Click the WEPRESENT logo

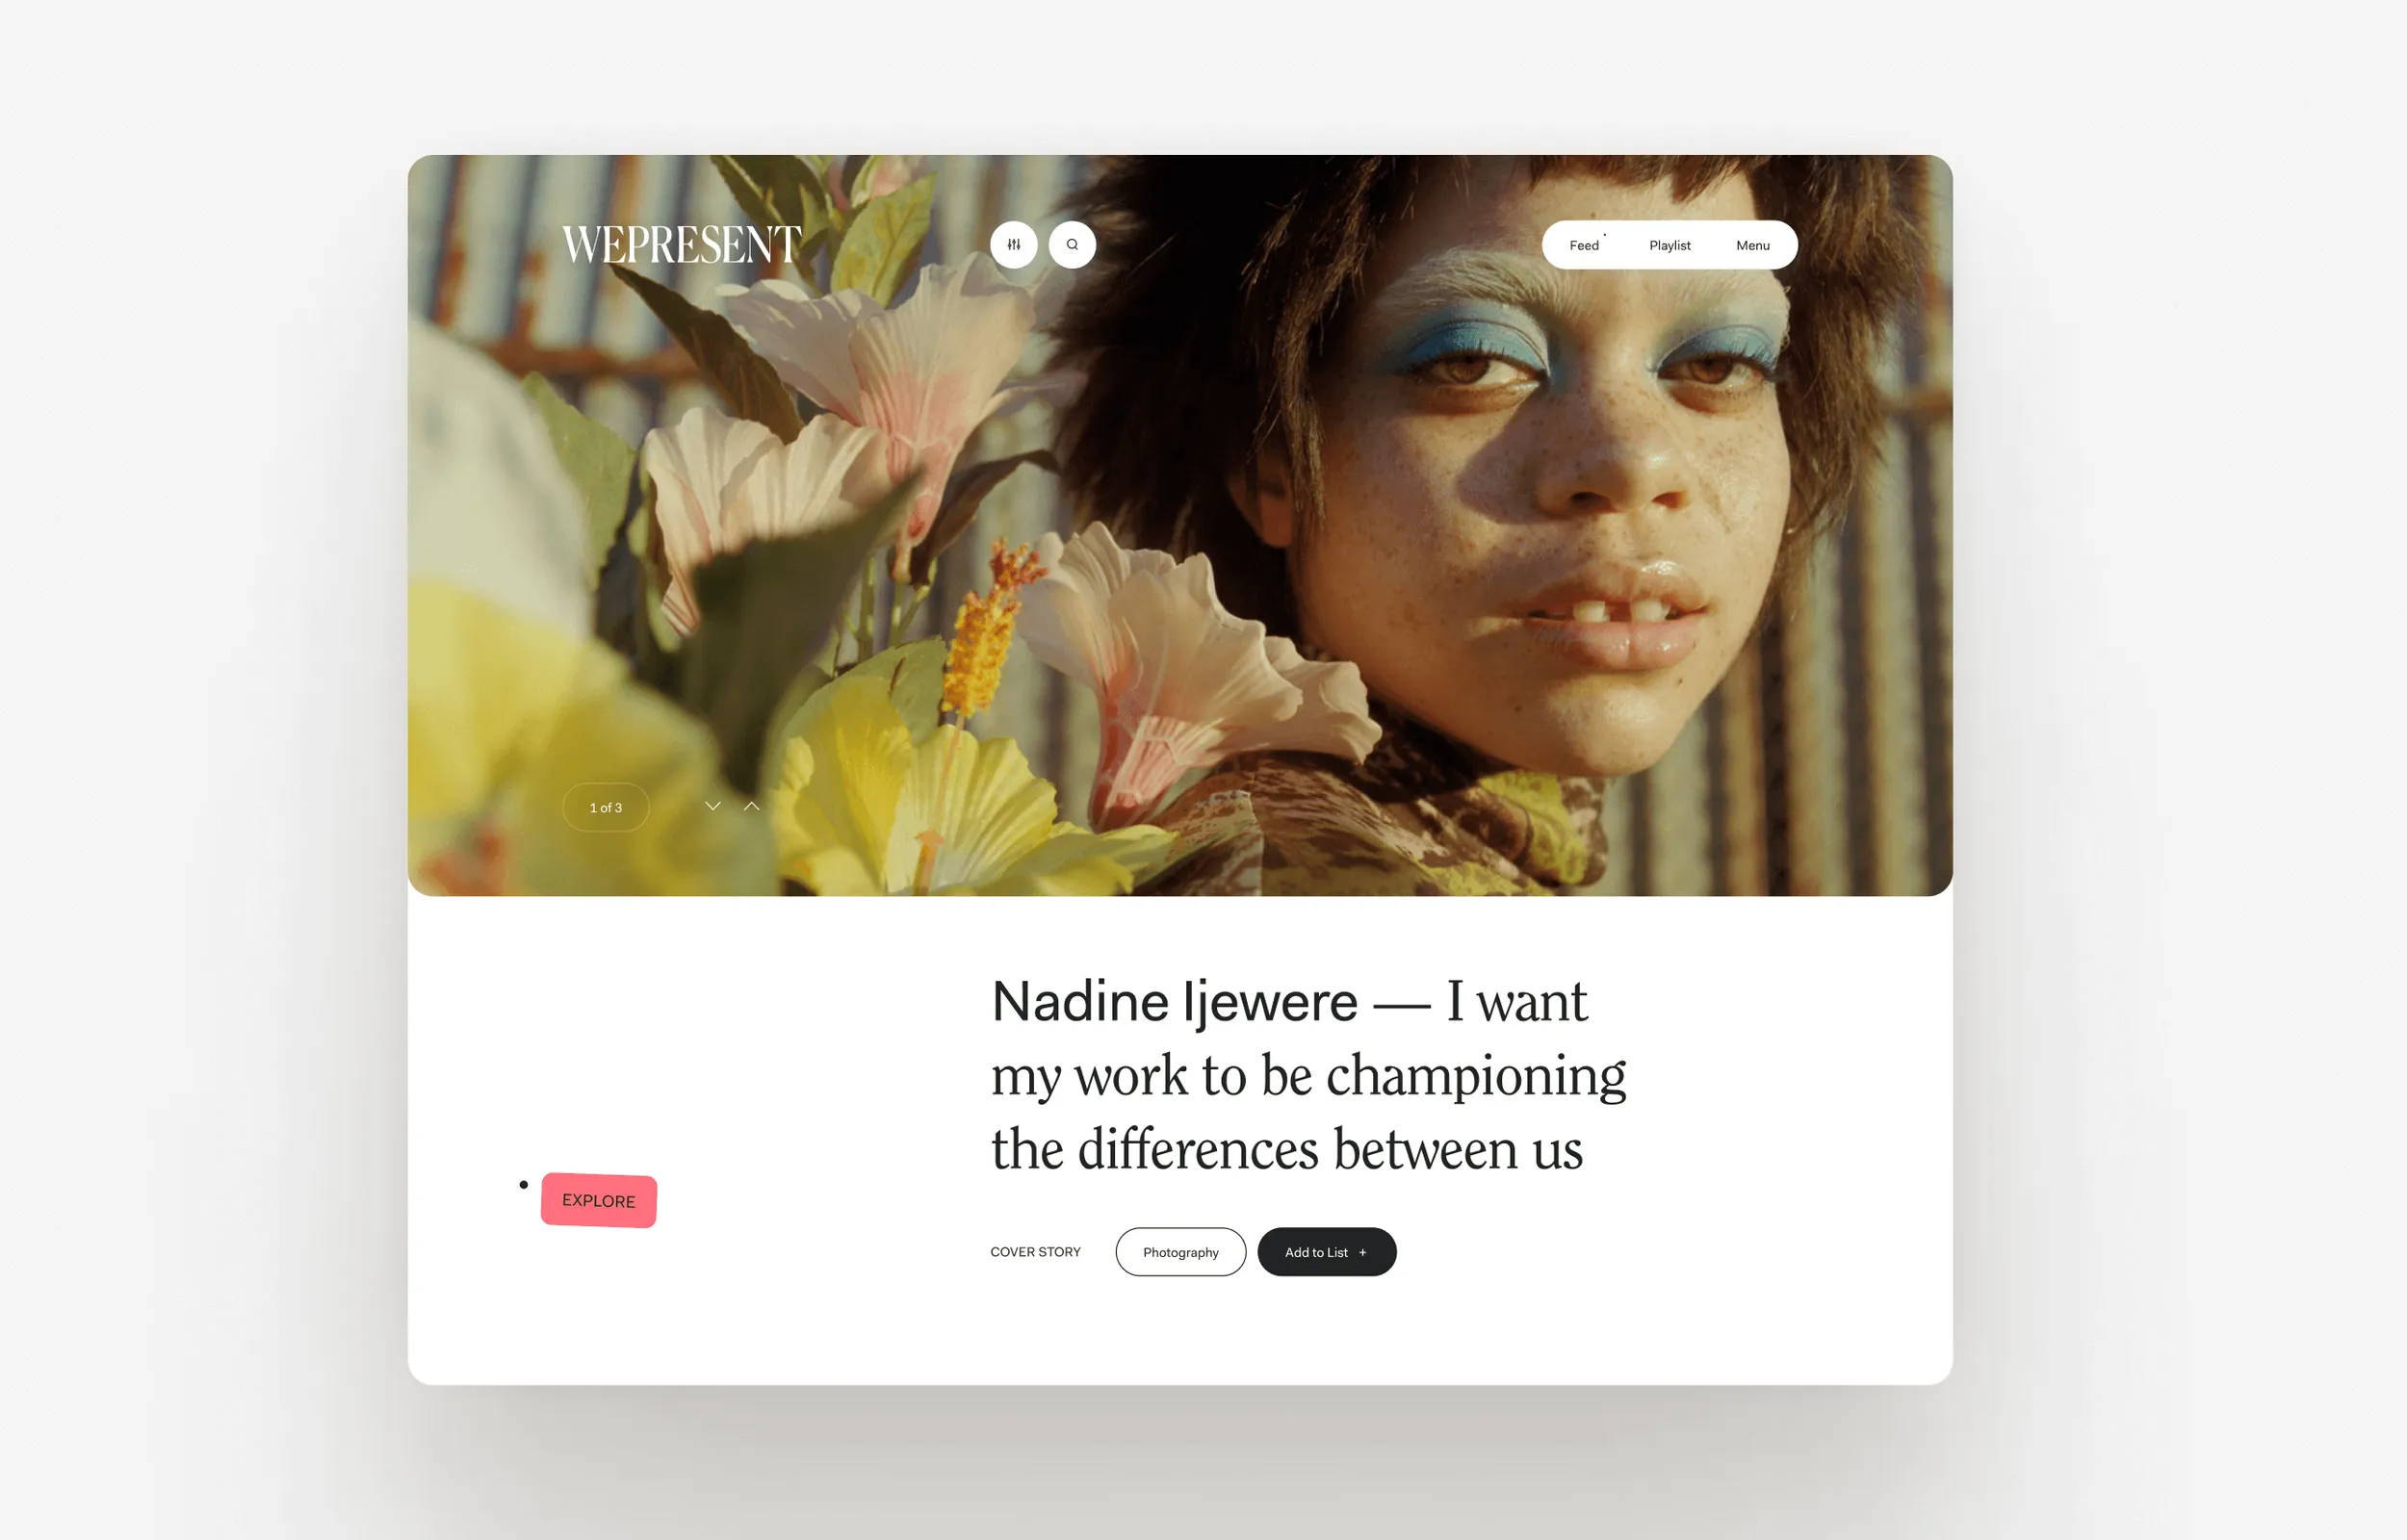coord(681,245)
